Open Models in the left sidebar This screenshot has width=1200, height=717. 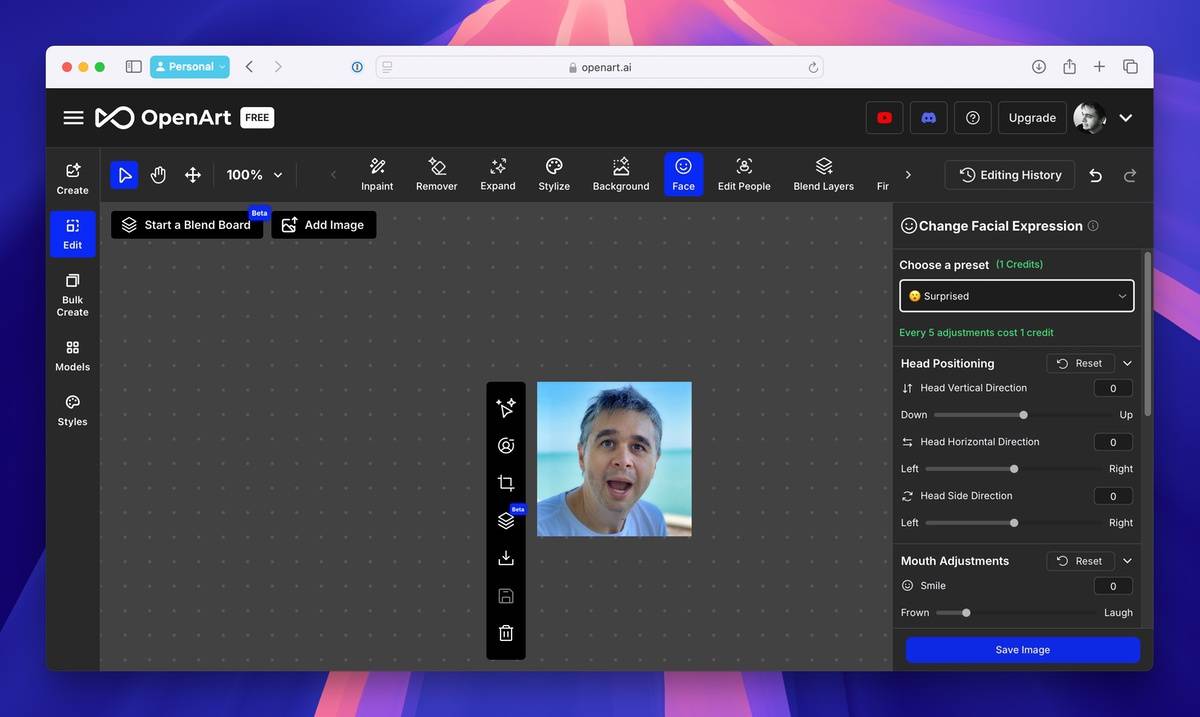(x=72, y=356)
